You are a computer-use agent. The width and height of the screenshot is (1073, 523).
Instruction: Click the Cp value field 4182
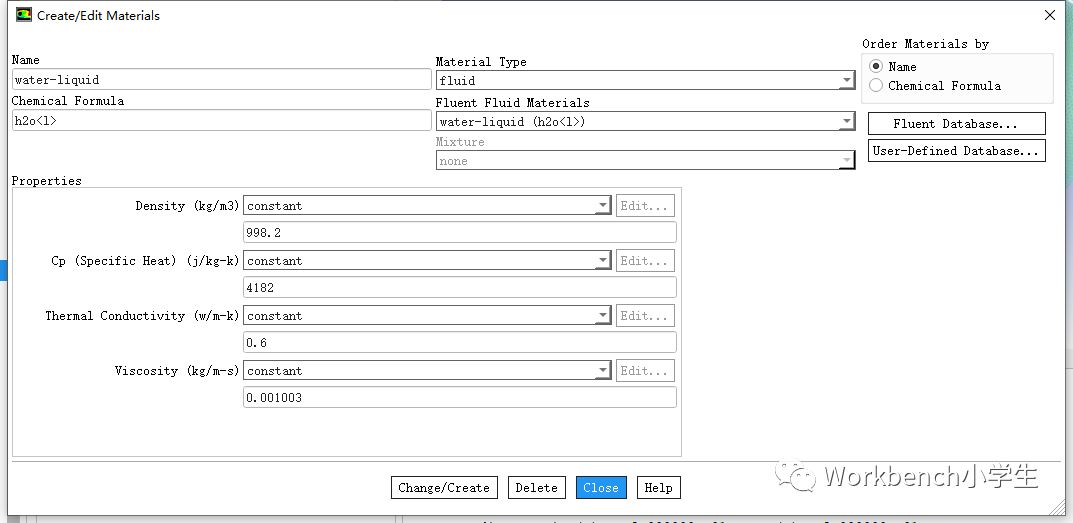[460, 288]
